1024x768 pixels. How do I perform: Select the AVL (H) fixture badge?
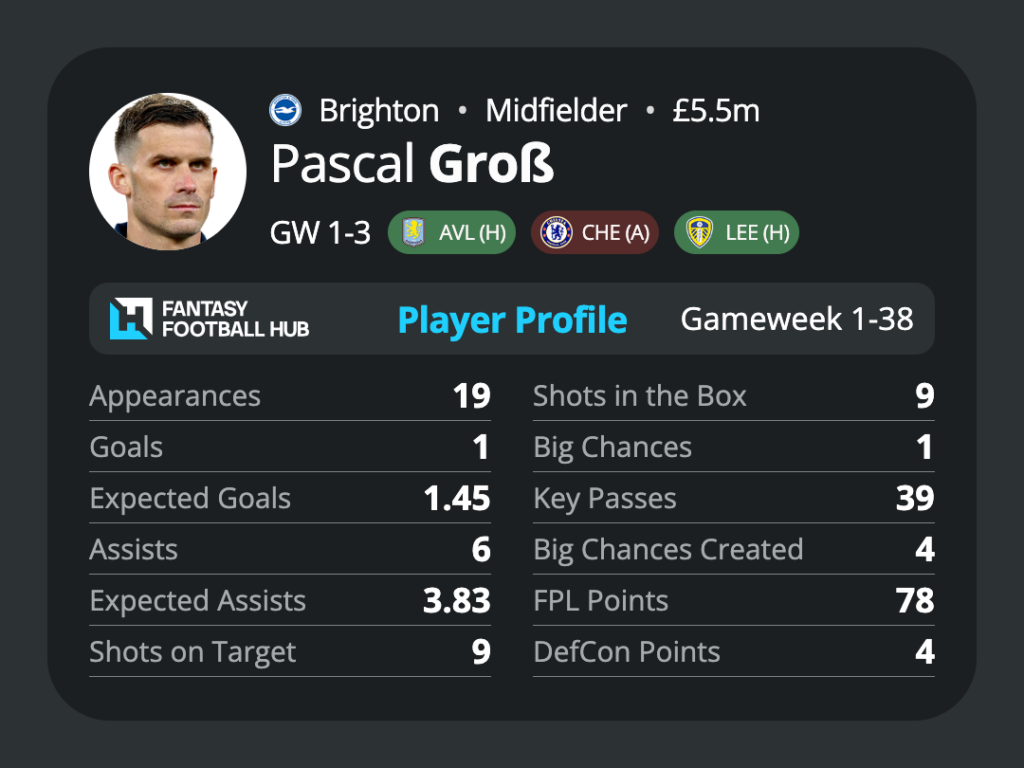[452, 232]
